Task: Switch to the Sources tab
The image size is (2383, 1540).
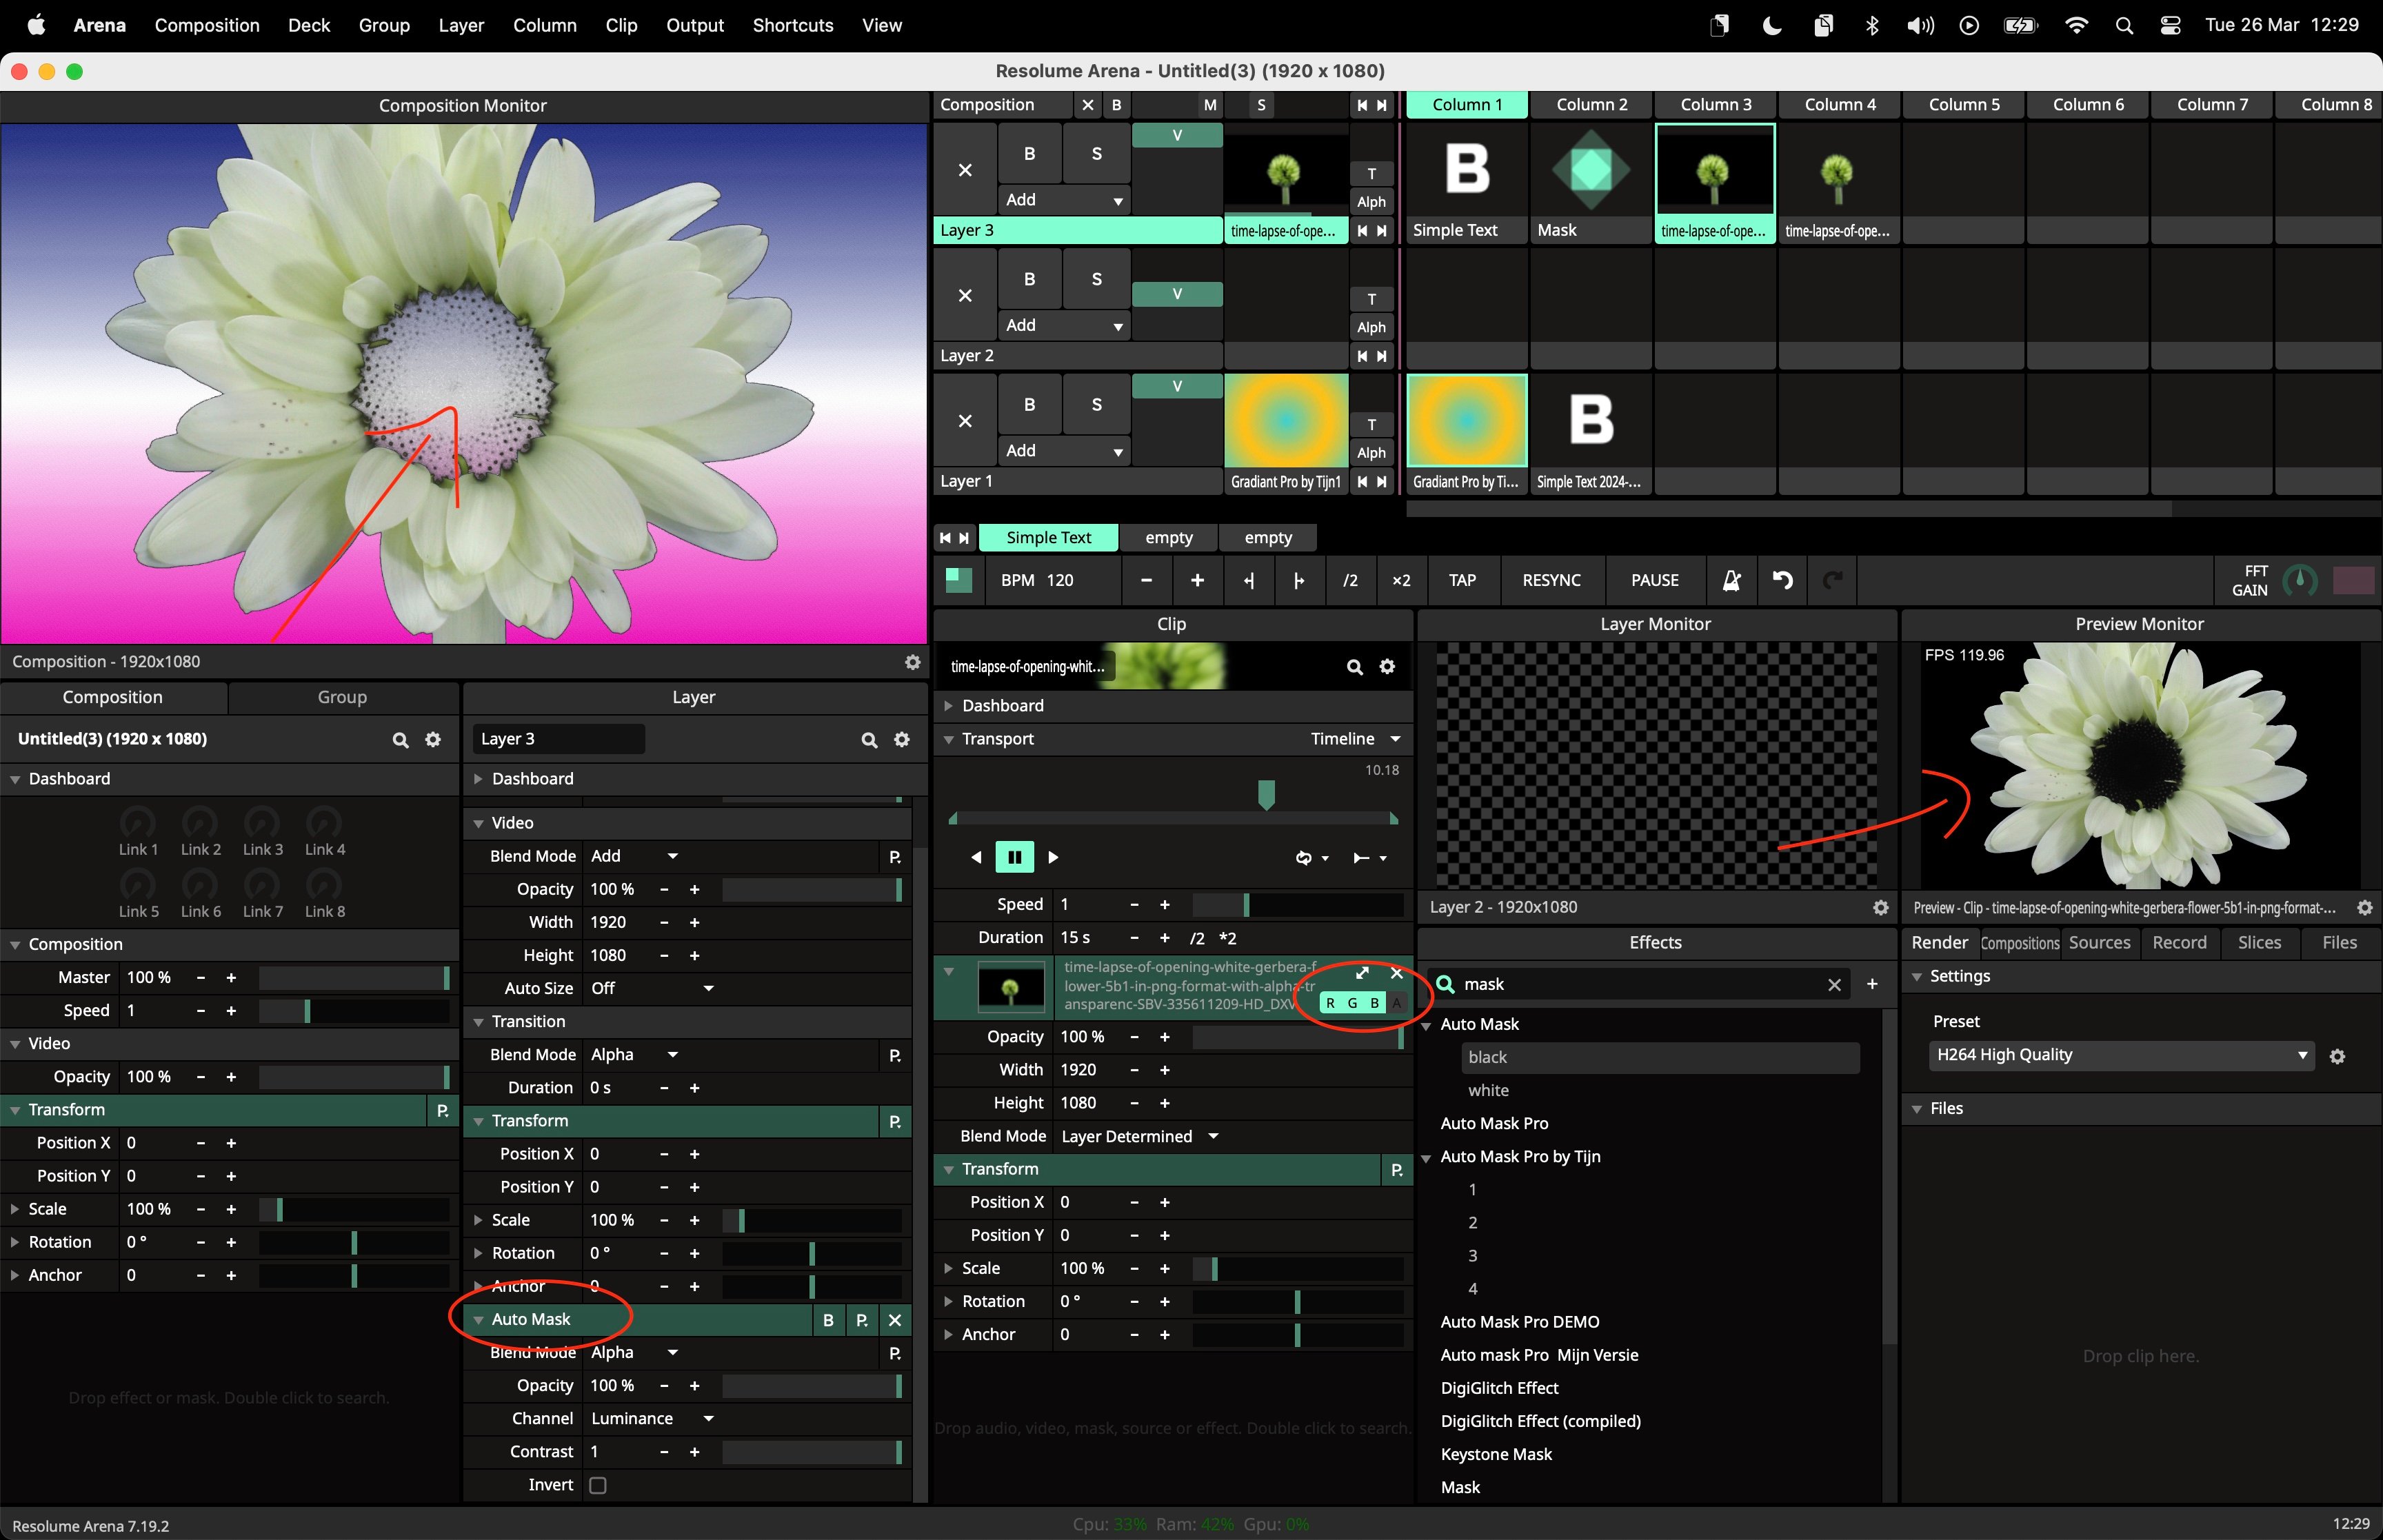Action: [2099, 943]
